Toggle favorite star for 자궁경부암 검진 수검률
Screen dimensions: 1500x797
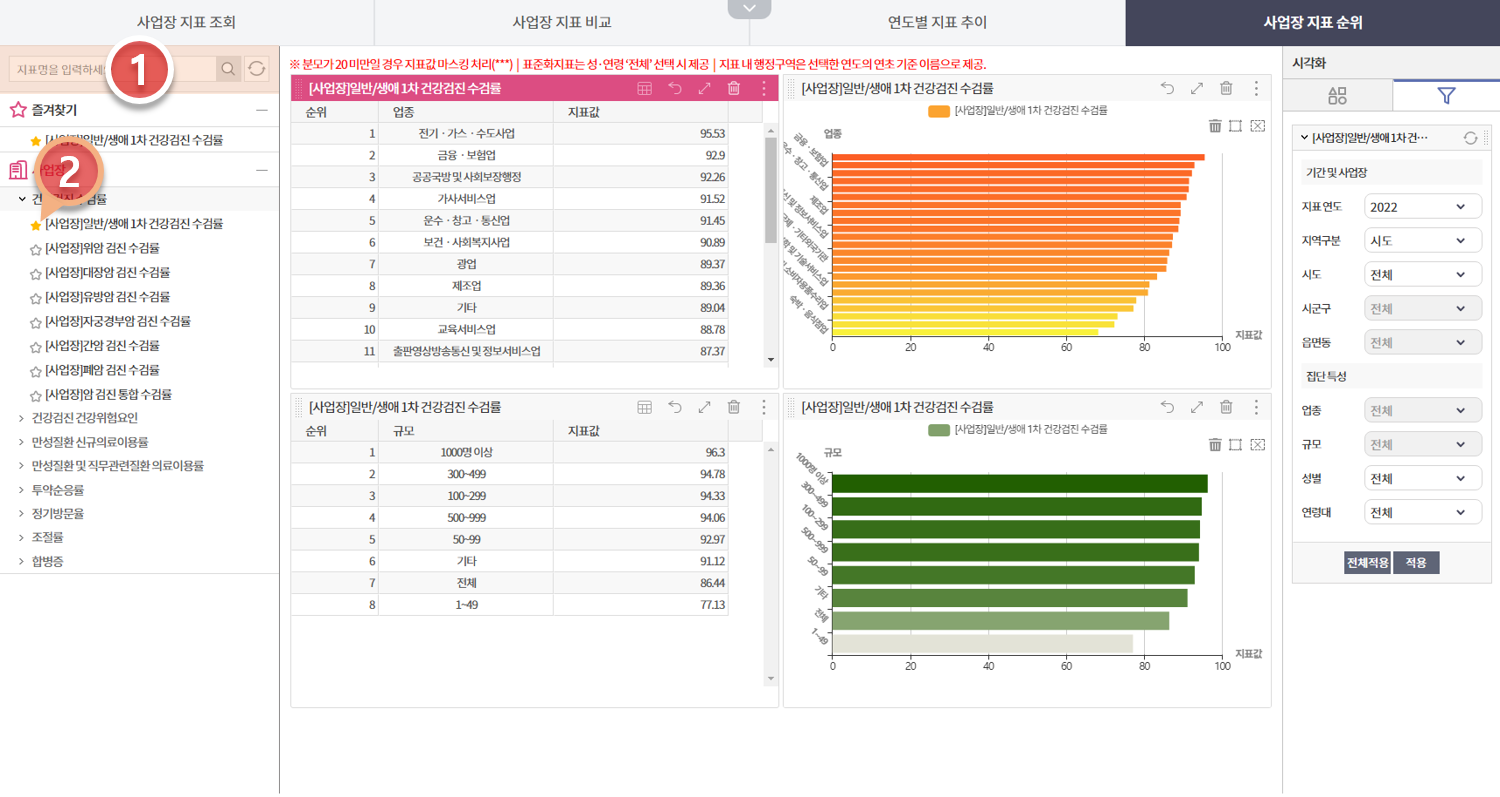[36, 322]
